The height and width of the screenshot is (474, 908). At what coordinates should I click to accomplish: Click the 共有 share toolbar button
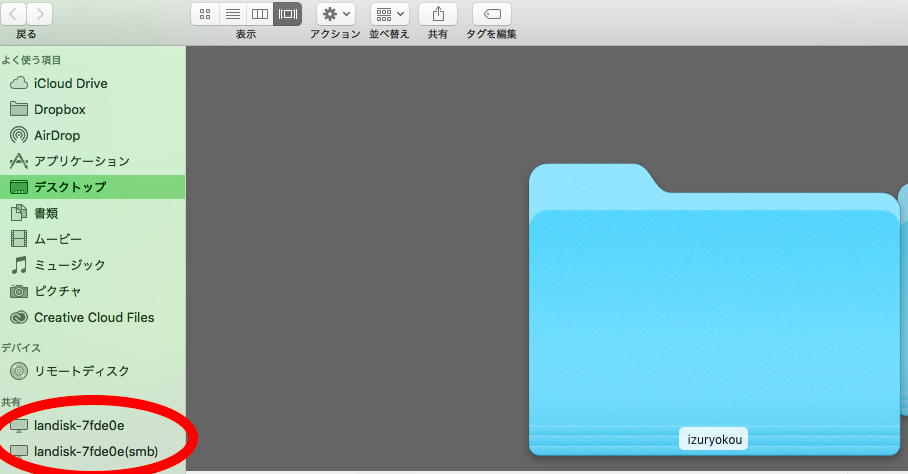[438, 14]
